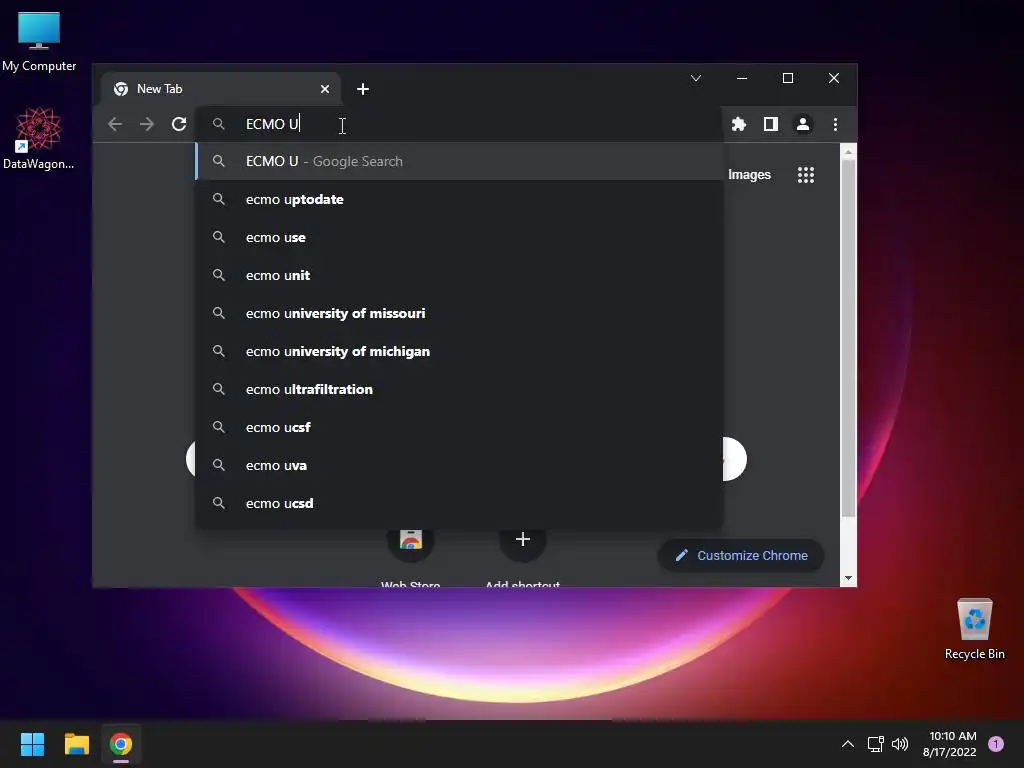Screen dimensions: 1024x768
Task: Reload the current page
Action: (179, 124)
